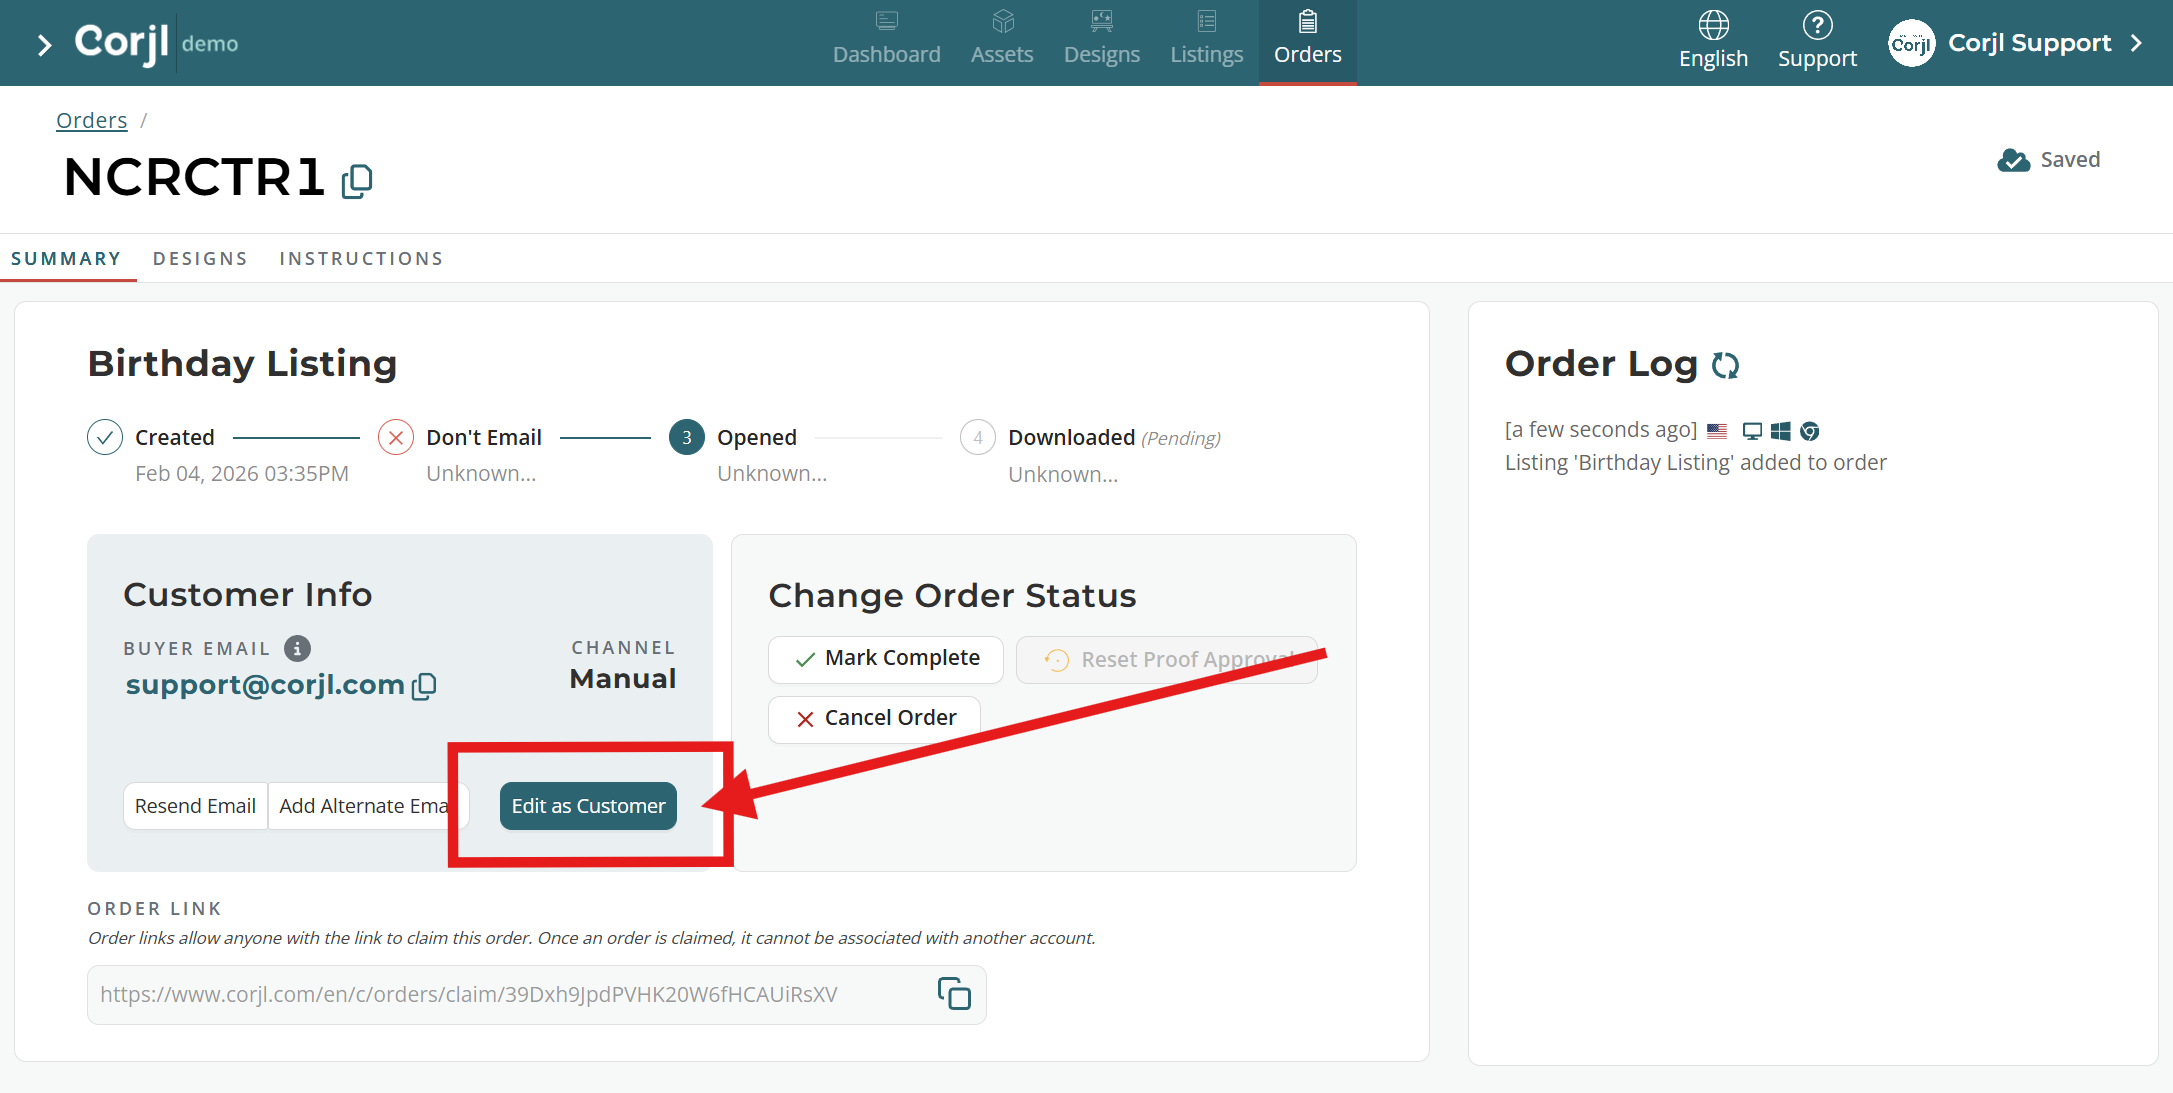Copy the order claim link
This screenshot has width=2173, height=1093.
click(953, 994)
